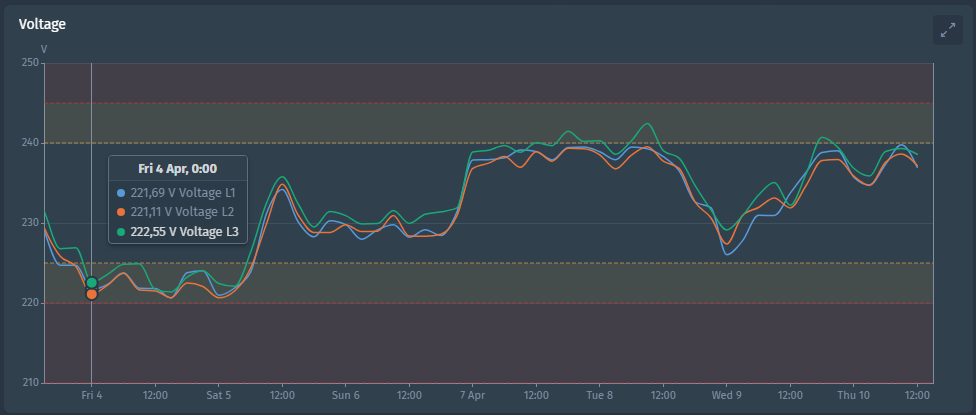Click the Sun 6 axis label

coord(346,395)
